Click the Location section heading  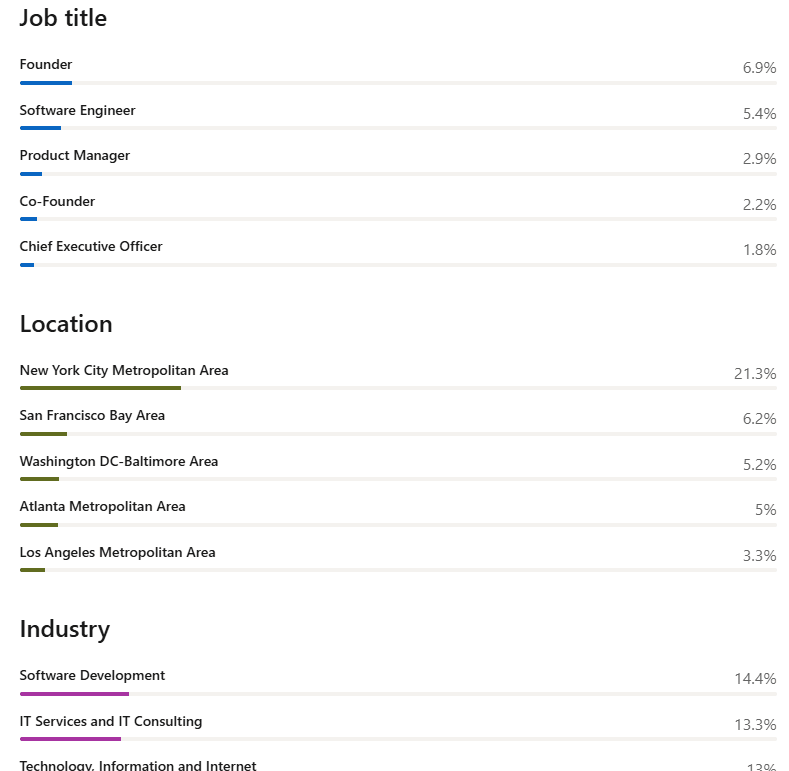(66, 324)
